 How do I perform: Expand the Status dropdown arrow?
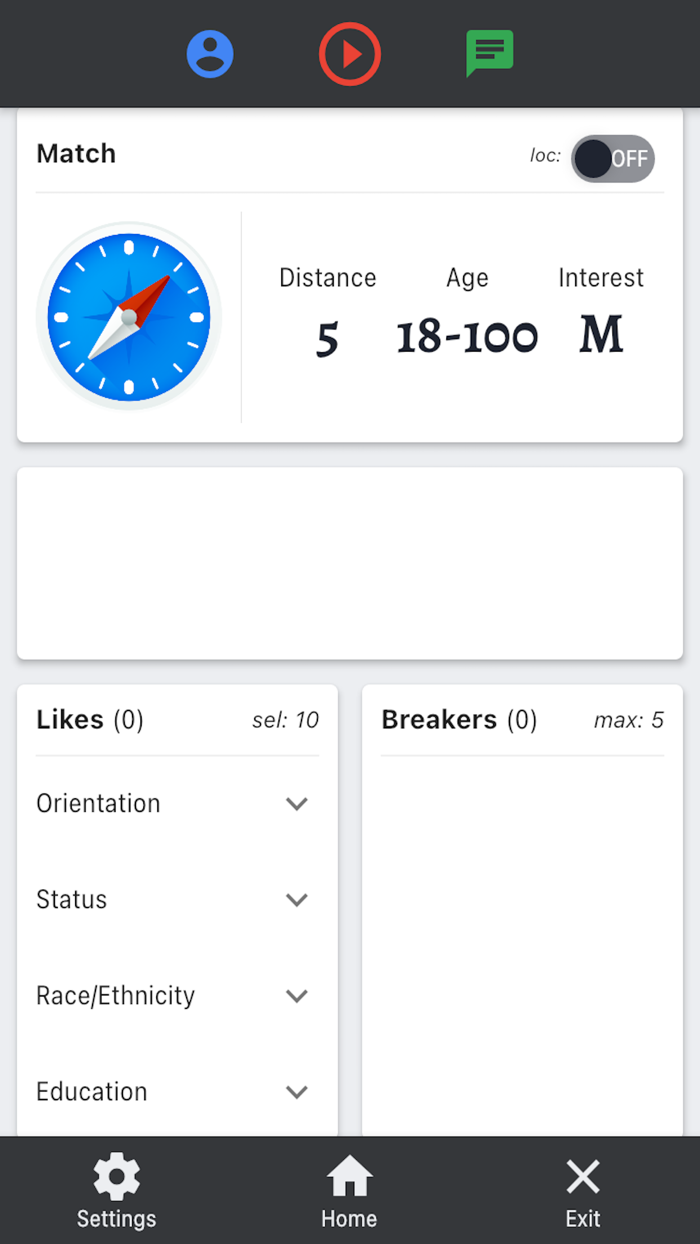(x=296, y=900)
